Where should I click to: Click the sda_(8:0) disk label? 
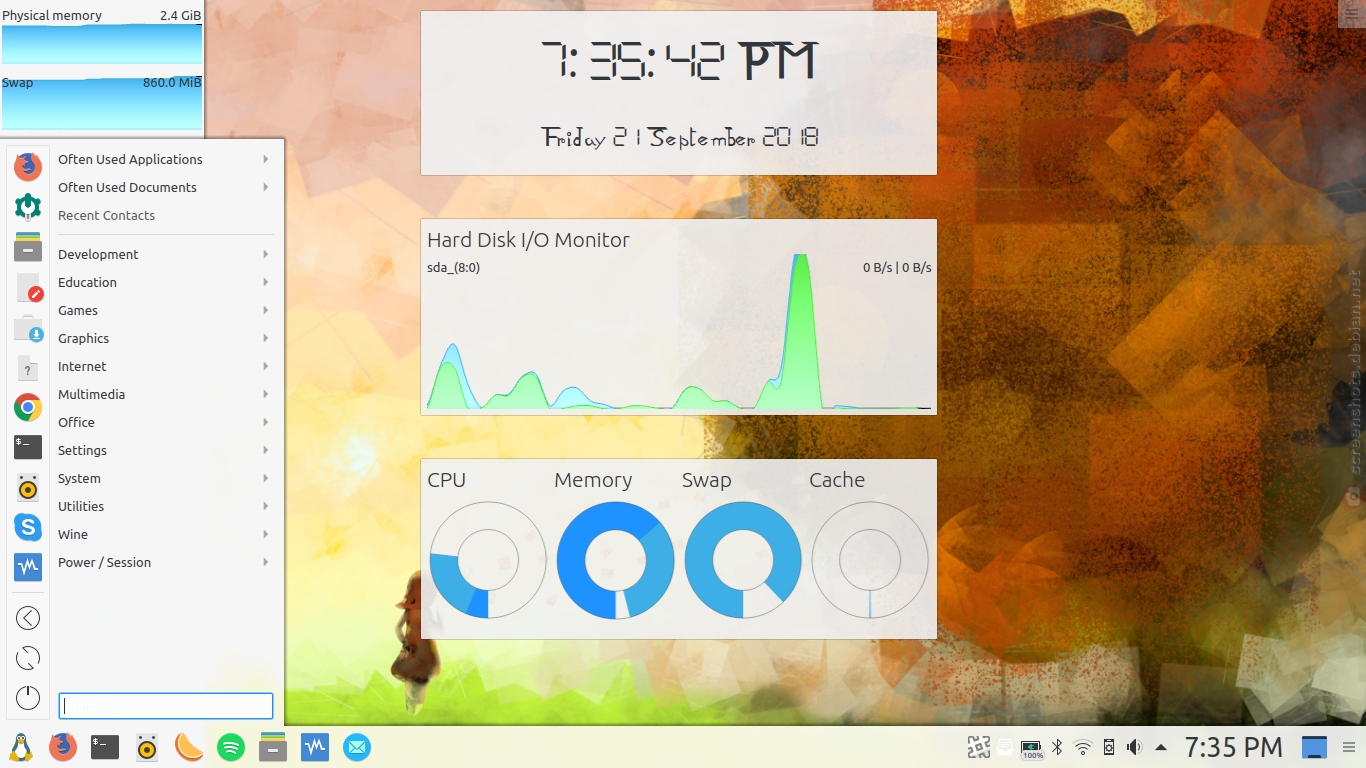pos(453,267)
